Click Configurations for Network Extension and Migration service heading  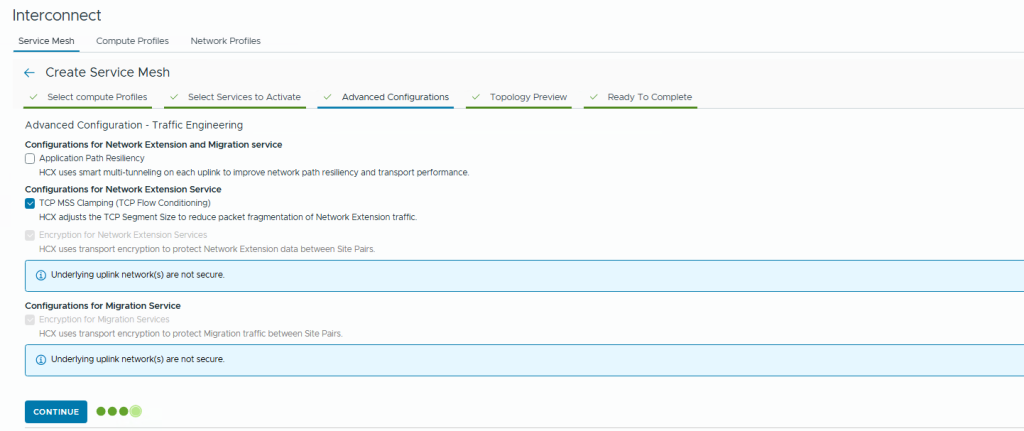coord(153,144)
